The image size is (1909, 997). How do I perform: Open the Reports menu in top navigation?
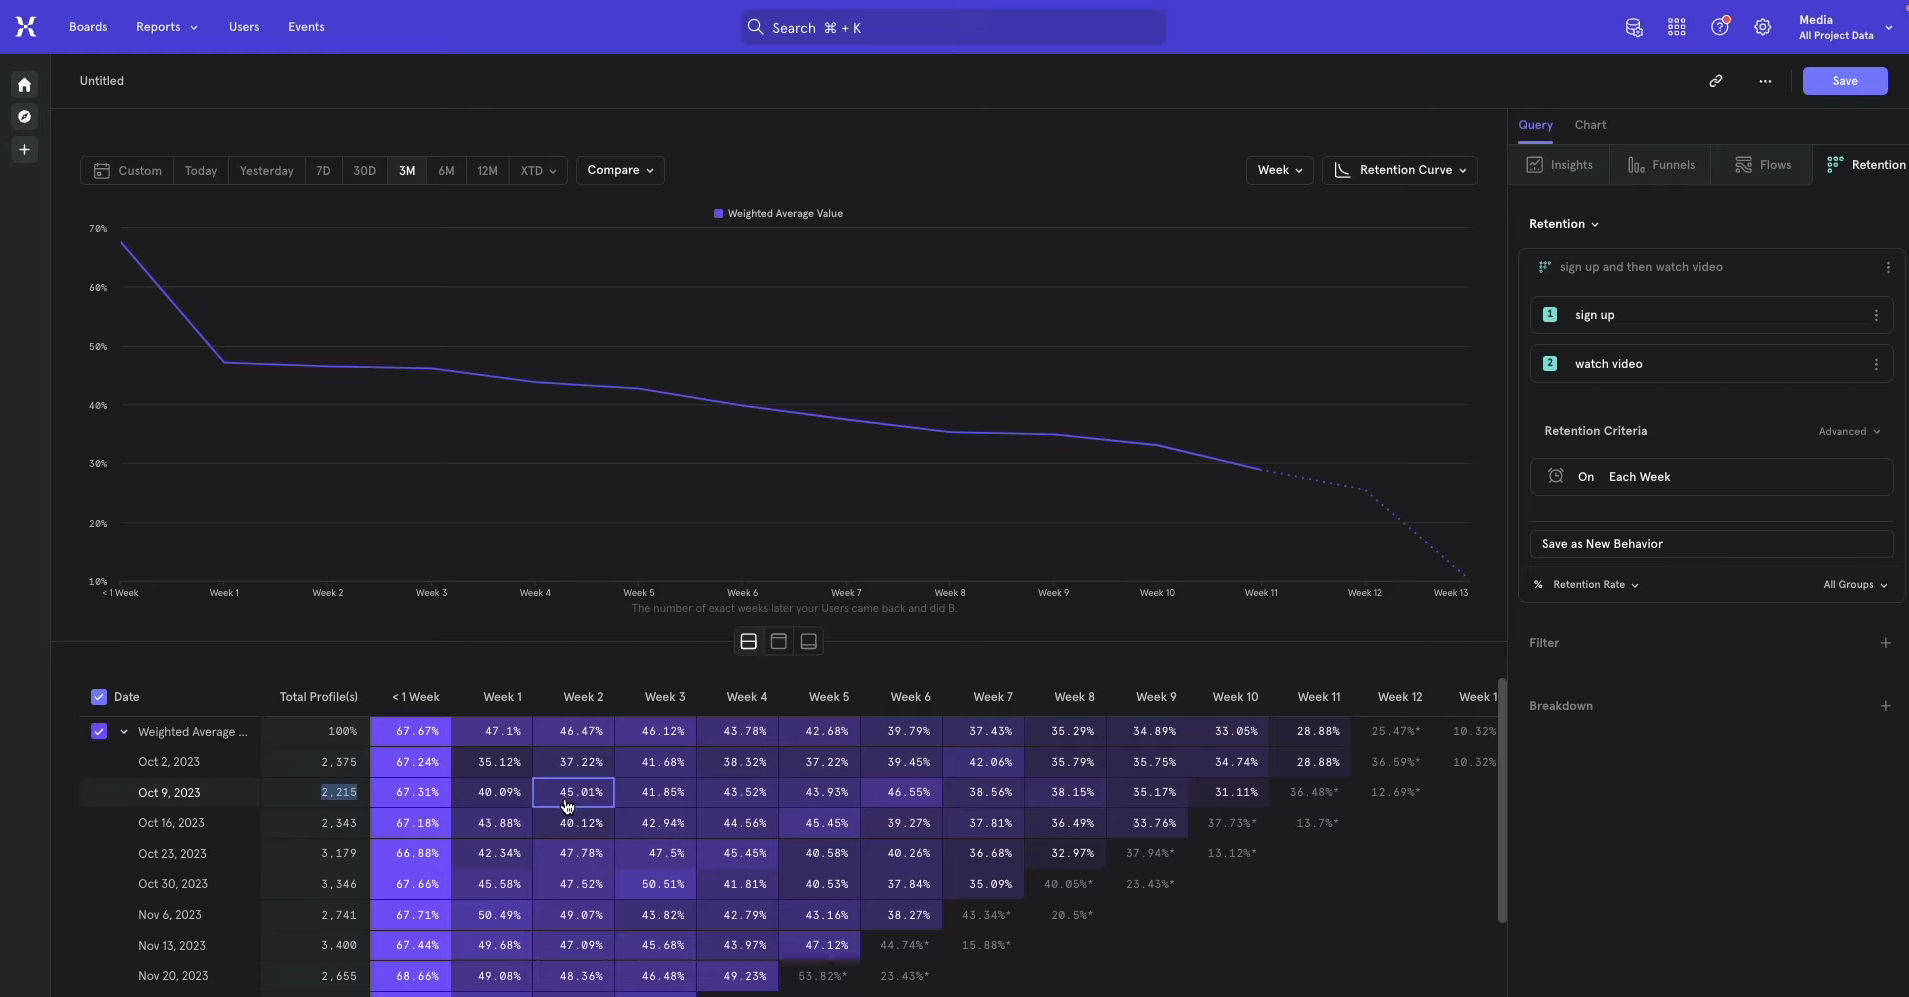pyautogui.click(x=167, y=27)
